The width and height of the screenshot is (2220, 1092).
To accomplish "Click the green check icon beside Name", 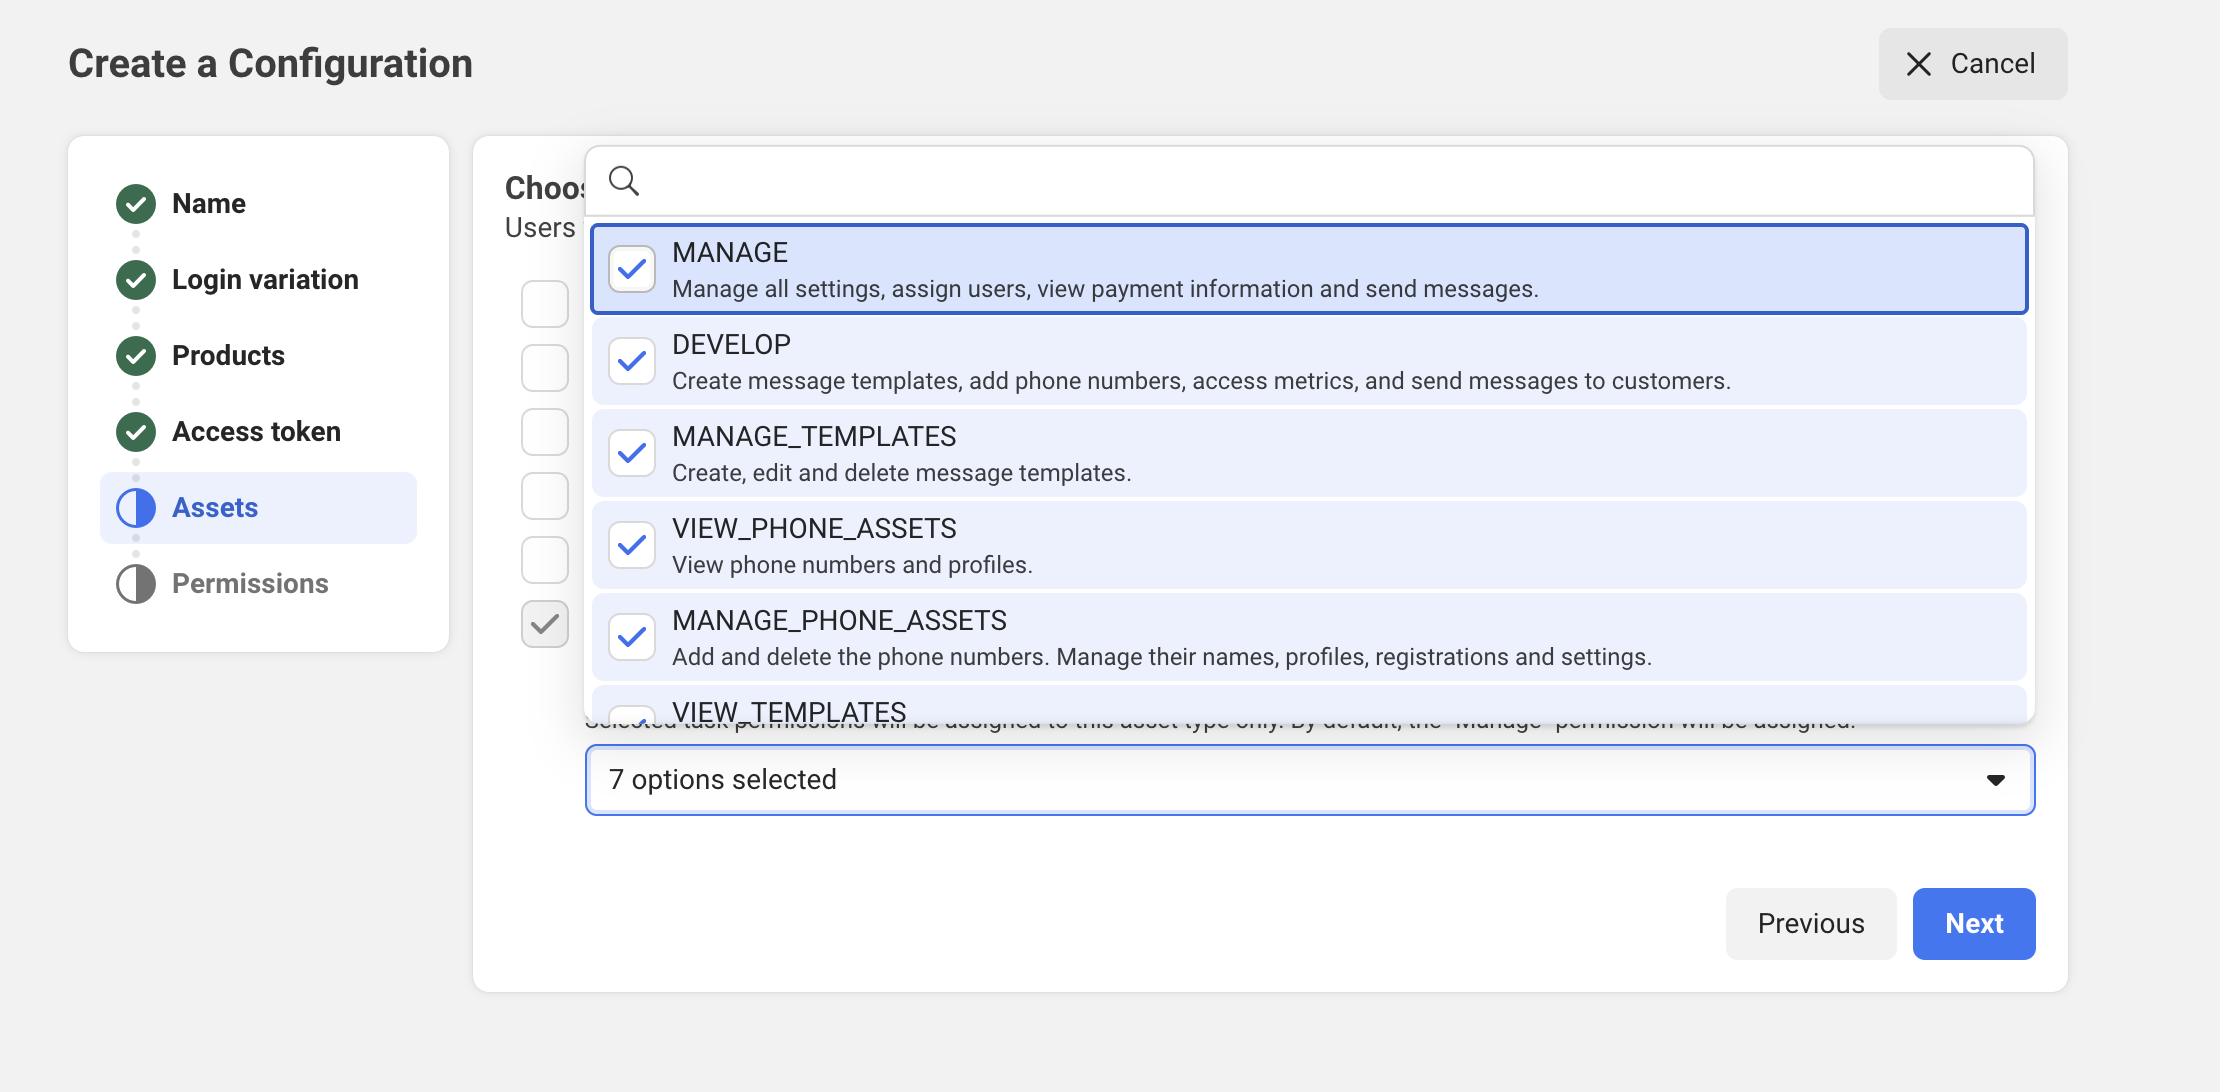I will tap(136, 204).
